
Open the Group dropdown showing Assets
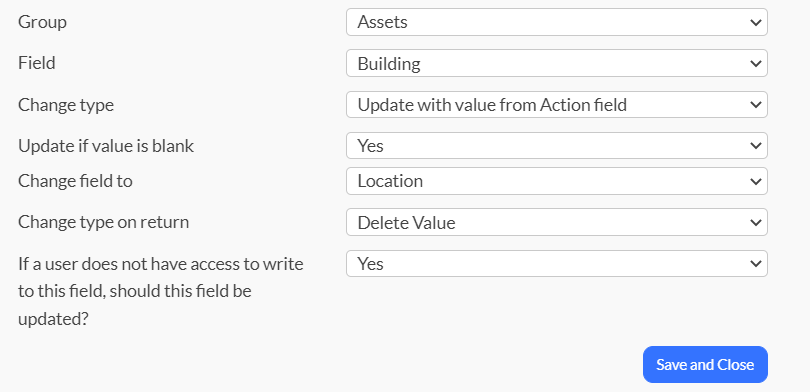pos(557,22)
